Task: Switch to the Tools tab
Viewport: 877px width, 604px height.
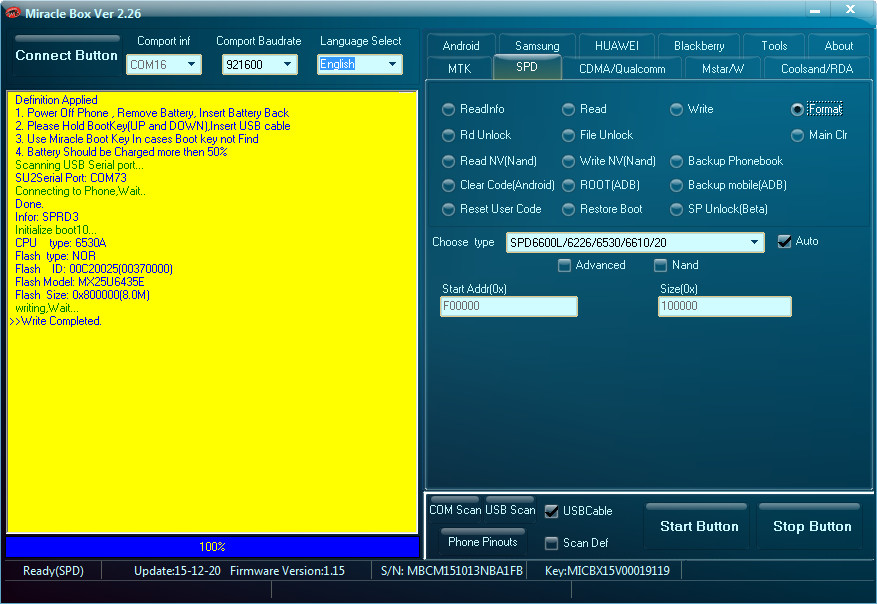Action: click(774, 46)
